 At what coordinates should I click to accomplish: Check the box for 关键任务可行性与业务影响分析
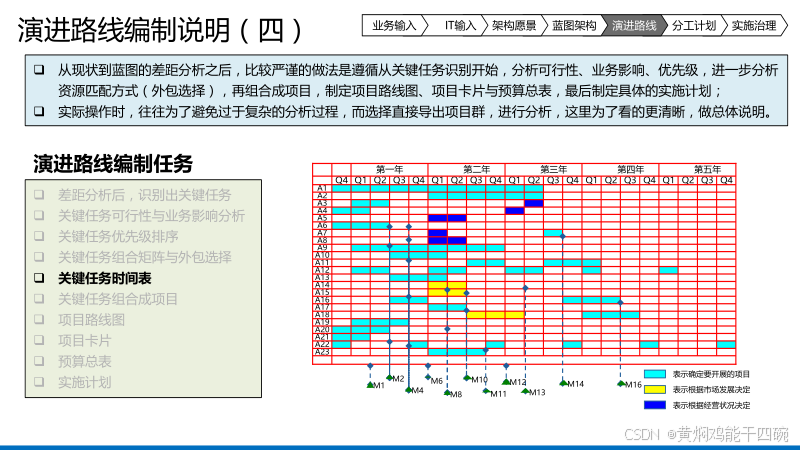tap(39, 216)
